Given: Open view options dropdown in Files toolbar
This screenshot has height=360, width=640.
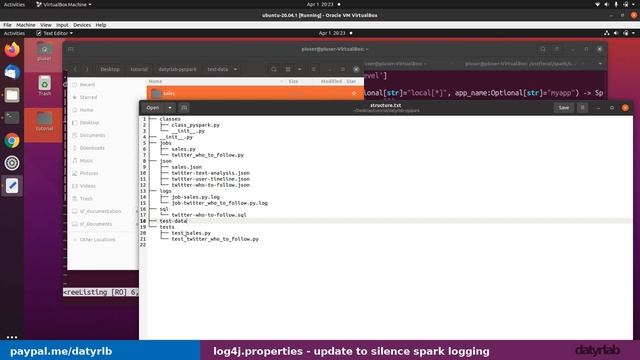Looking at the screenshot, I should click(x=300, y=69).
